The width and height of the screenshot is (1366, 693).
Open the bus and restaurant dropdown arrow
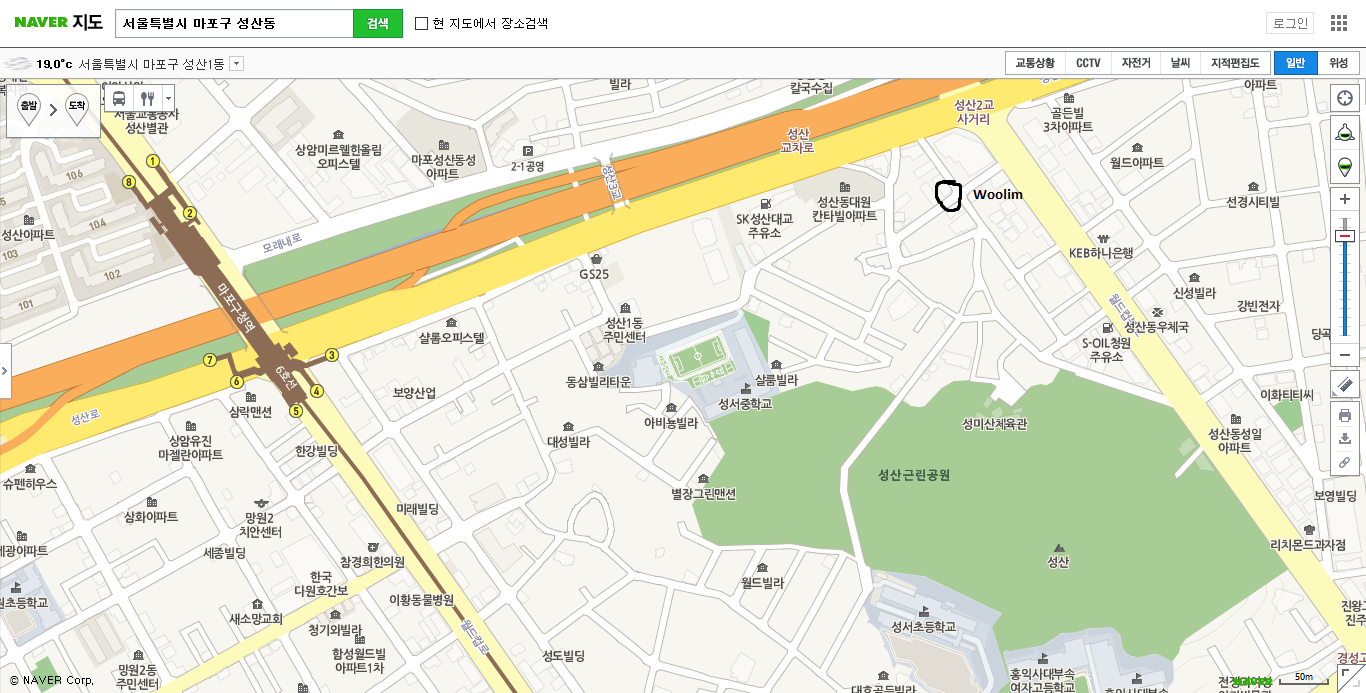(x=168, y=99)
